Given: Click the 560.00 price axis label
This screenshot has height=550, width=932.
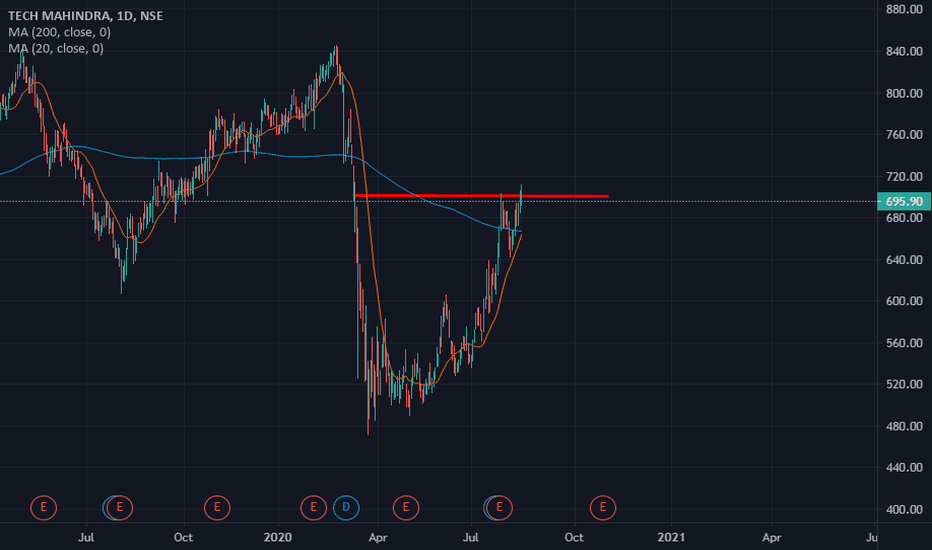Looking at the screenshot, I should tap(903, 343).
